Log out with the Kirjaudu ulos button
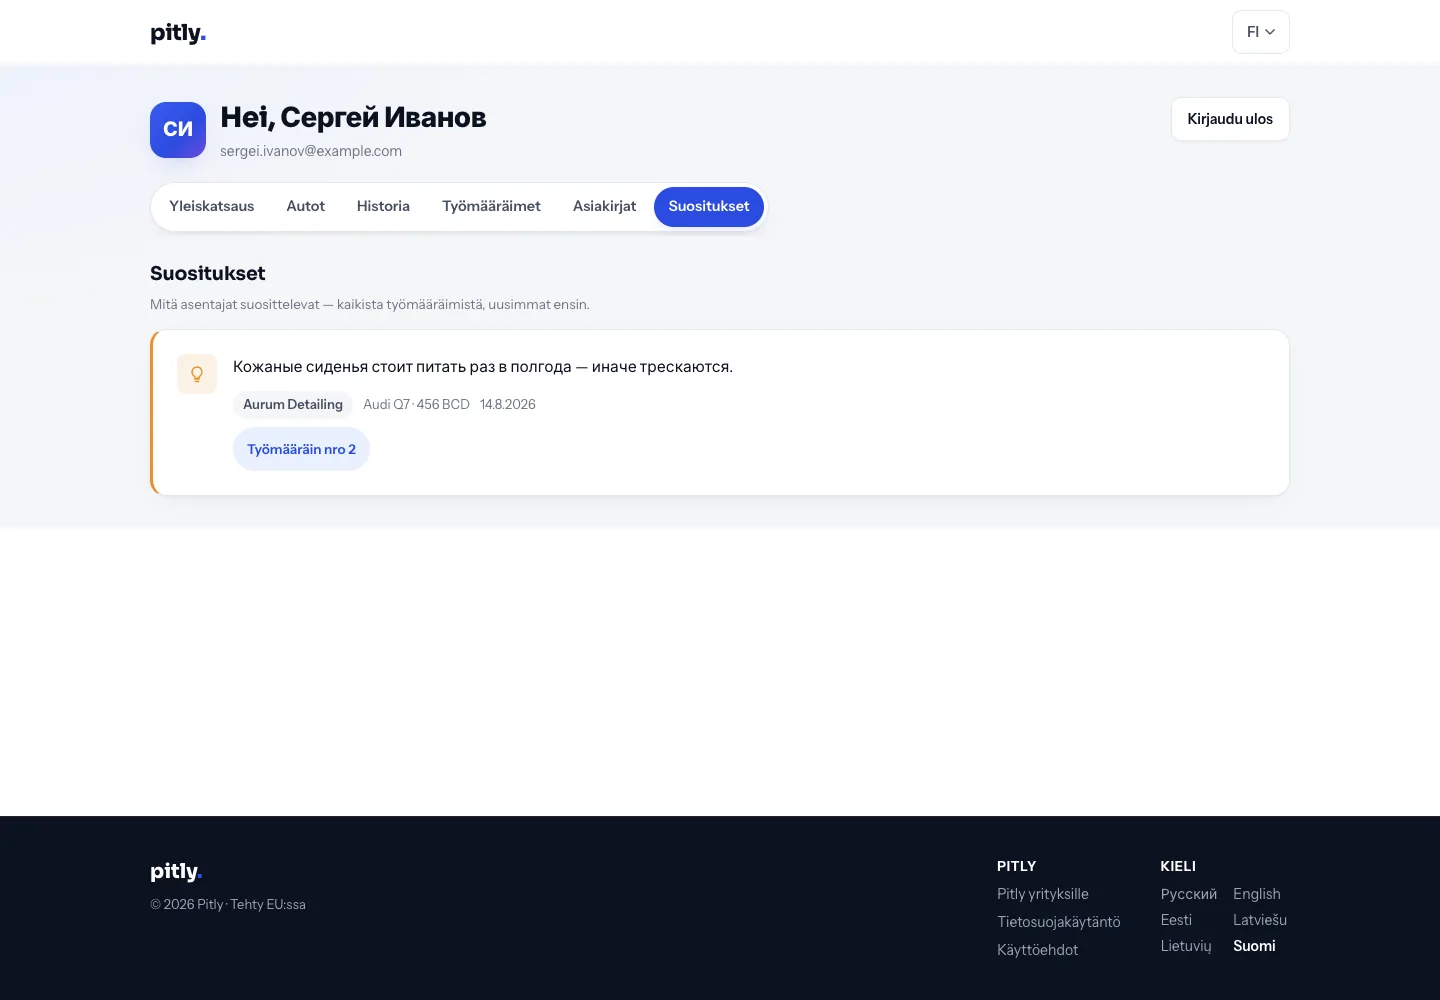 [1230, 119]
